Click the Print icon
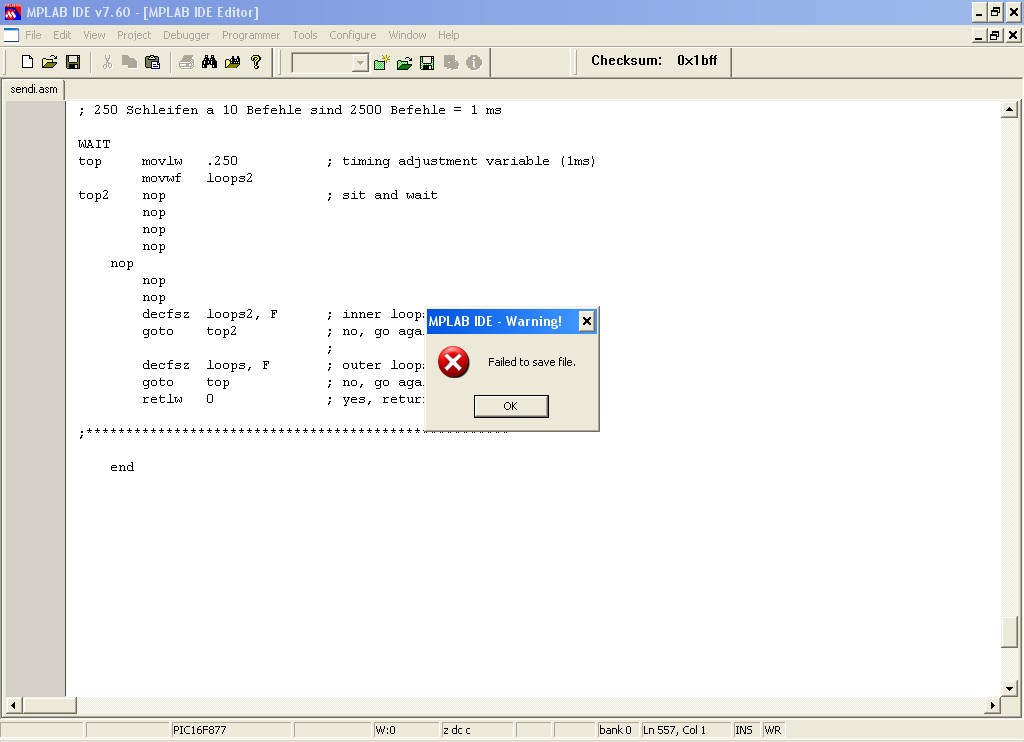 coord(187,62)
